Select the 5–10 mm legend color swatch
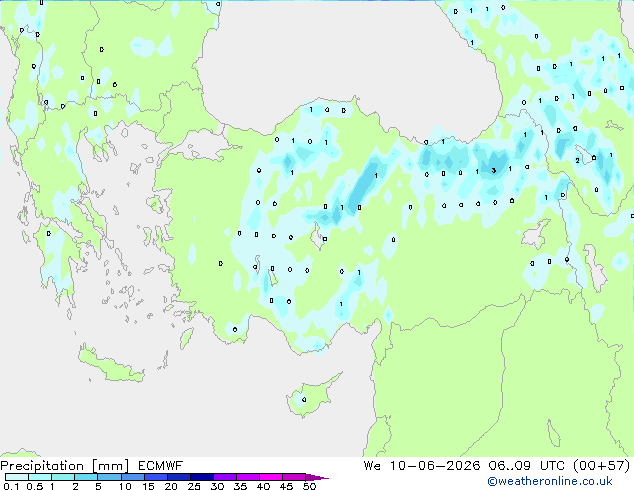Viewport: 634px width, 490px height. click(x=109, y=477)
